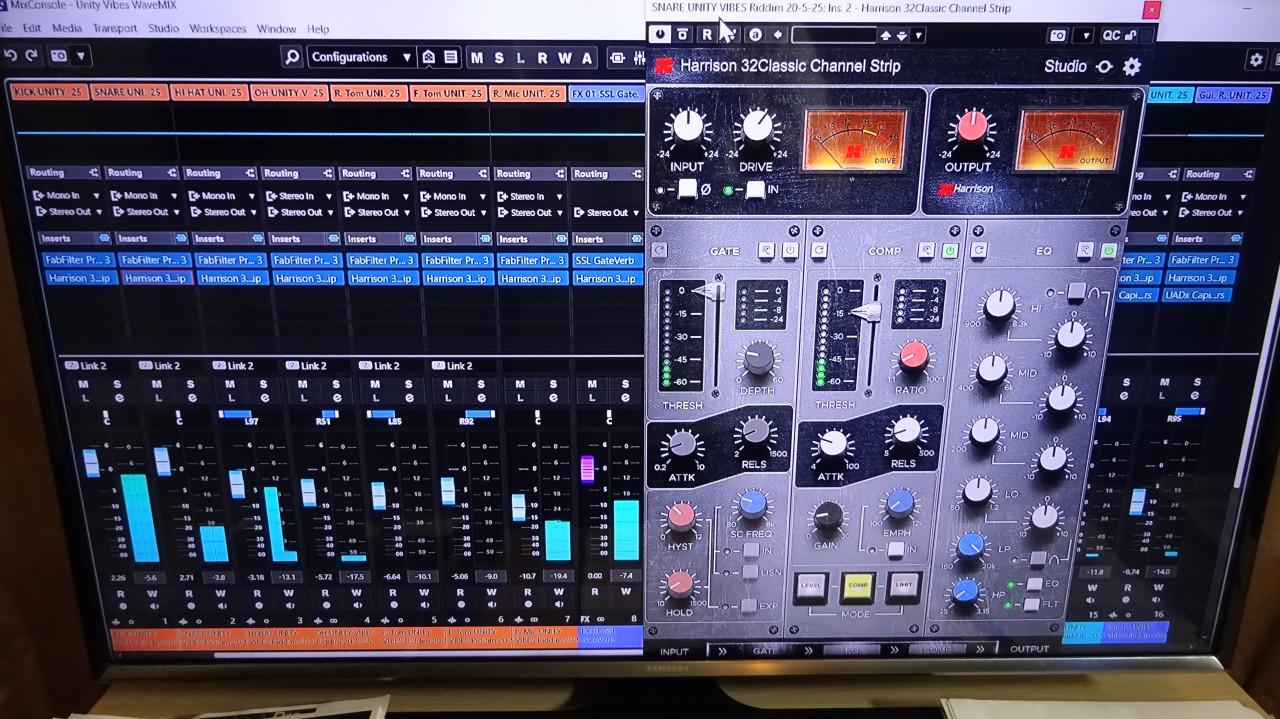Click the plugin snapshot camera icon

tap(1057, 35)
